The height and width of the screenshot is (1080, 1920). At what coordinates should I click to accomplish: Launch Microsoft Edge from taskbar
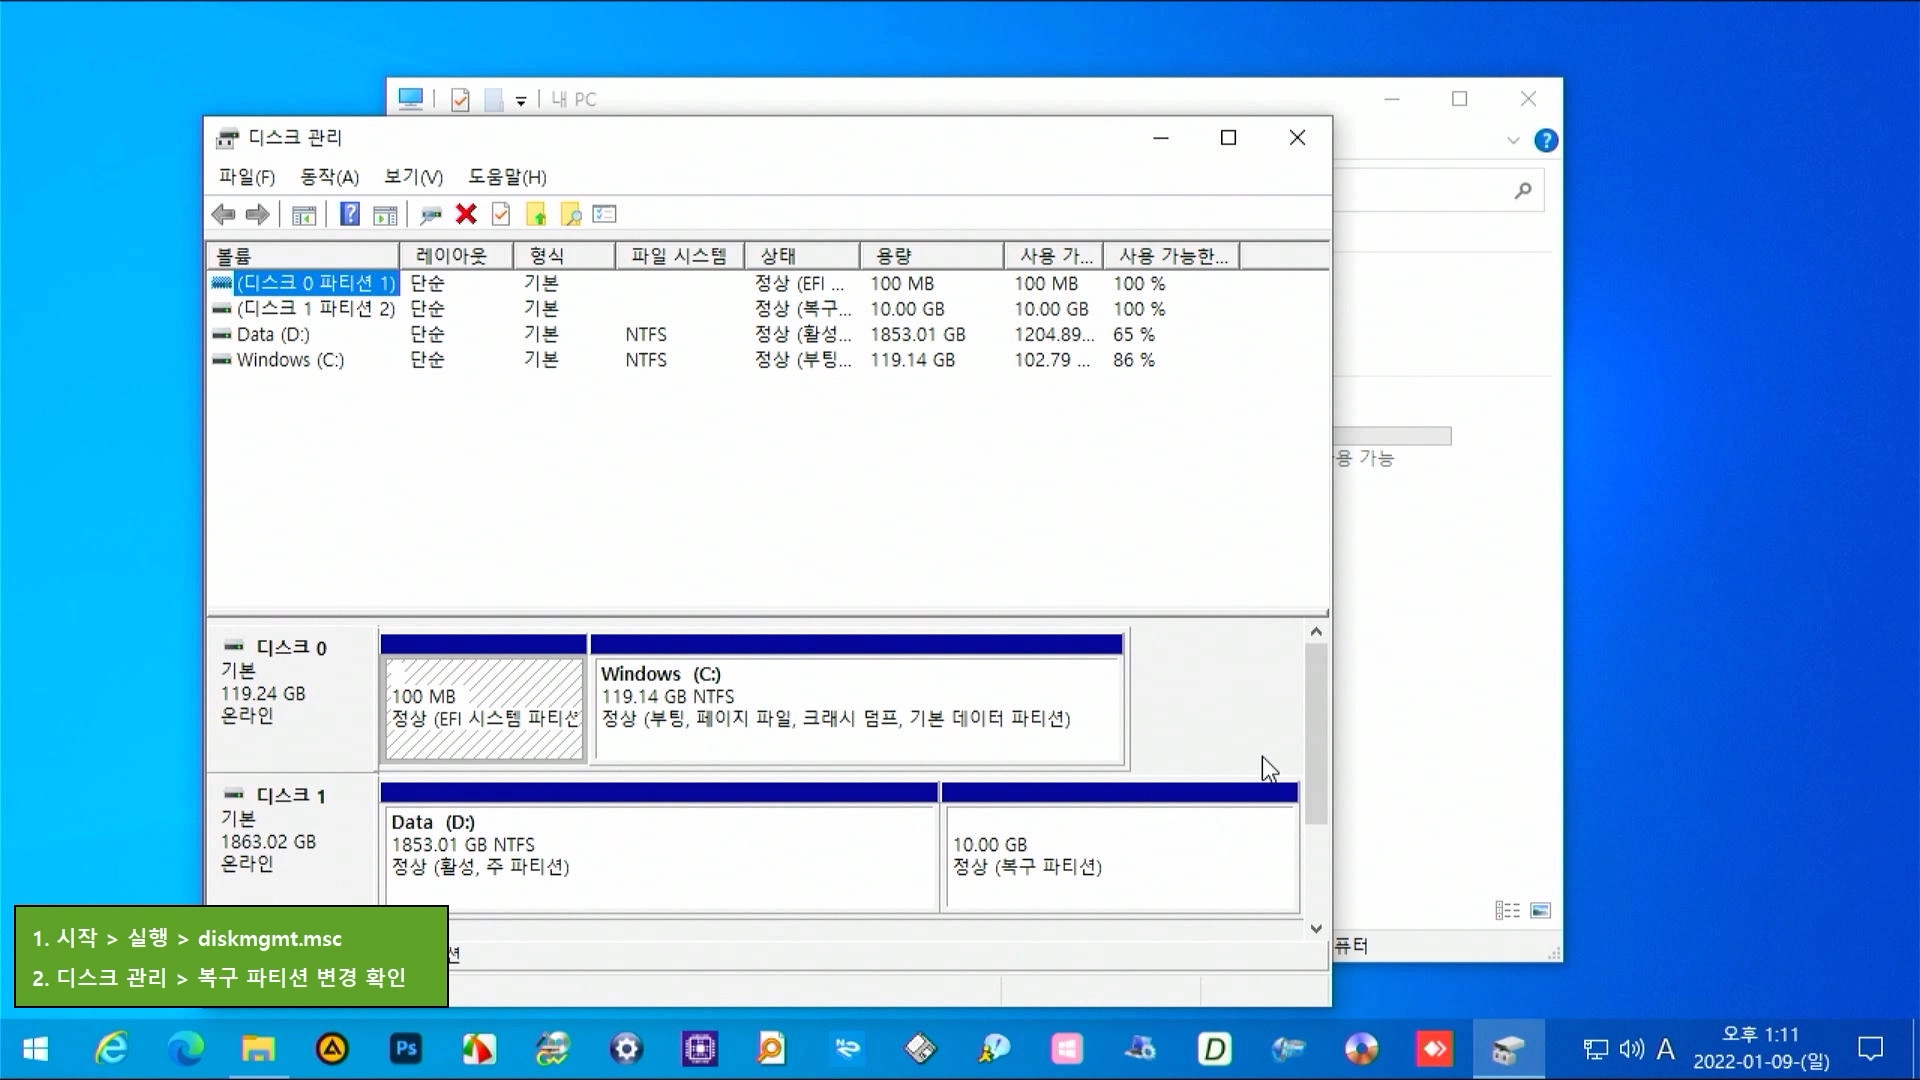185,1049
